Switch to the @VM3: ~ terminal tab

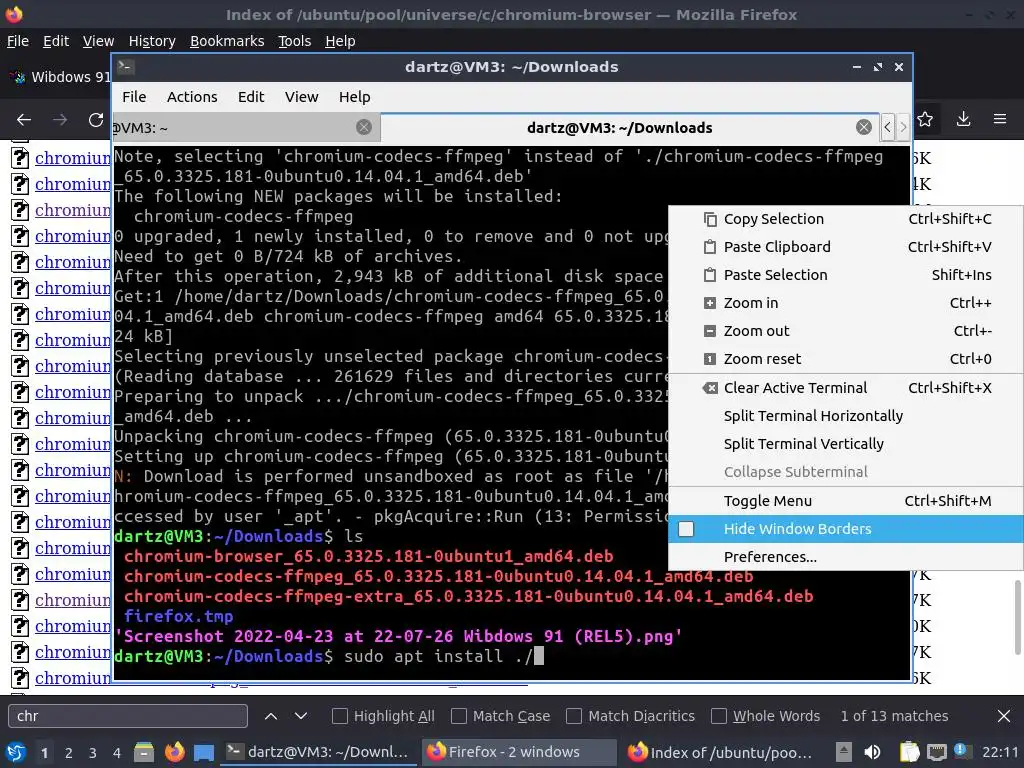(x=246, y=128)
